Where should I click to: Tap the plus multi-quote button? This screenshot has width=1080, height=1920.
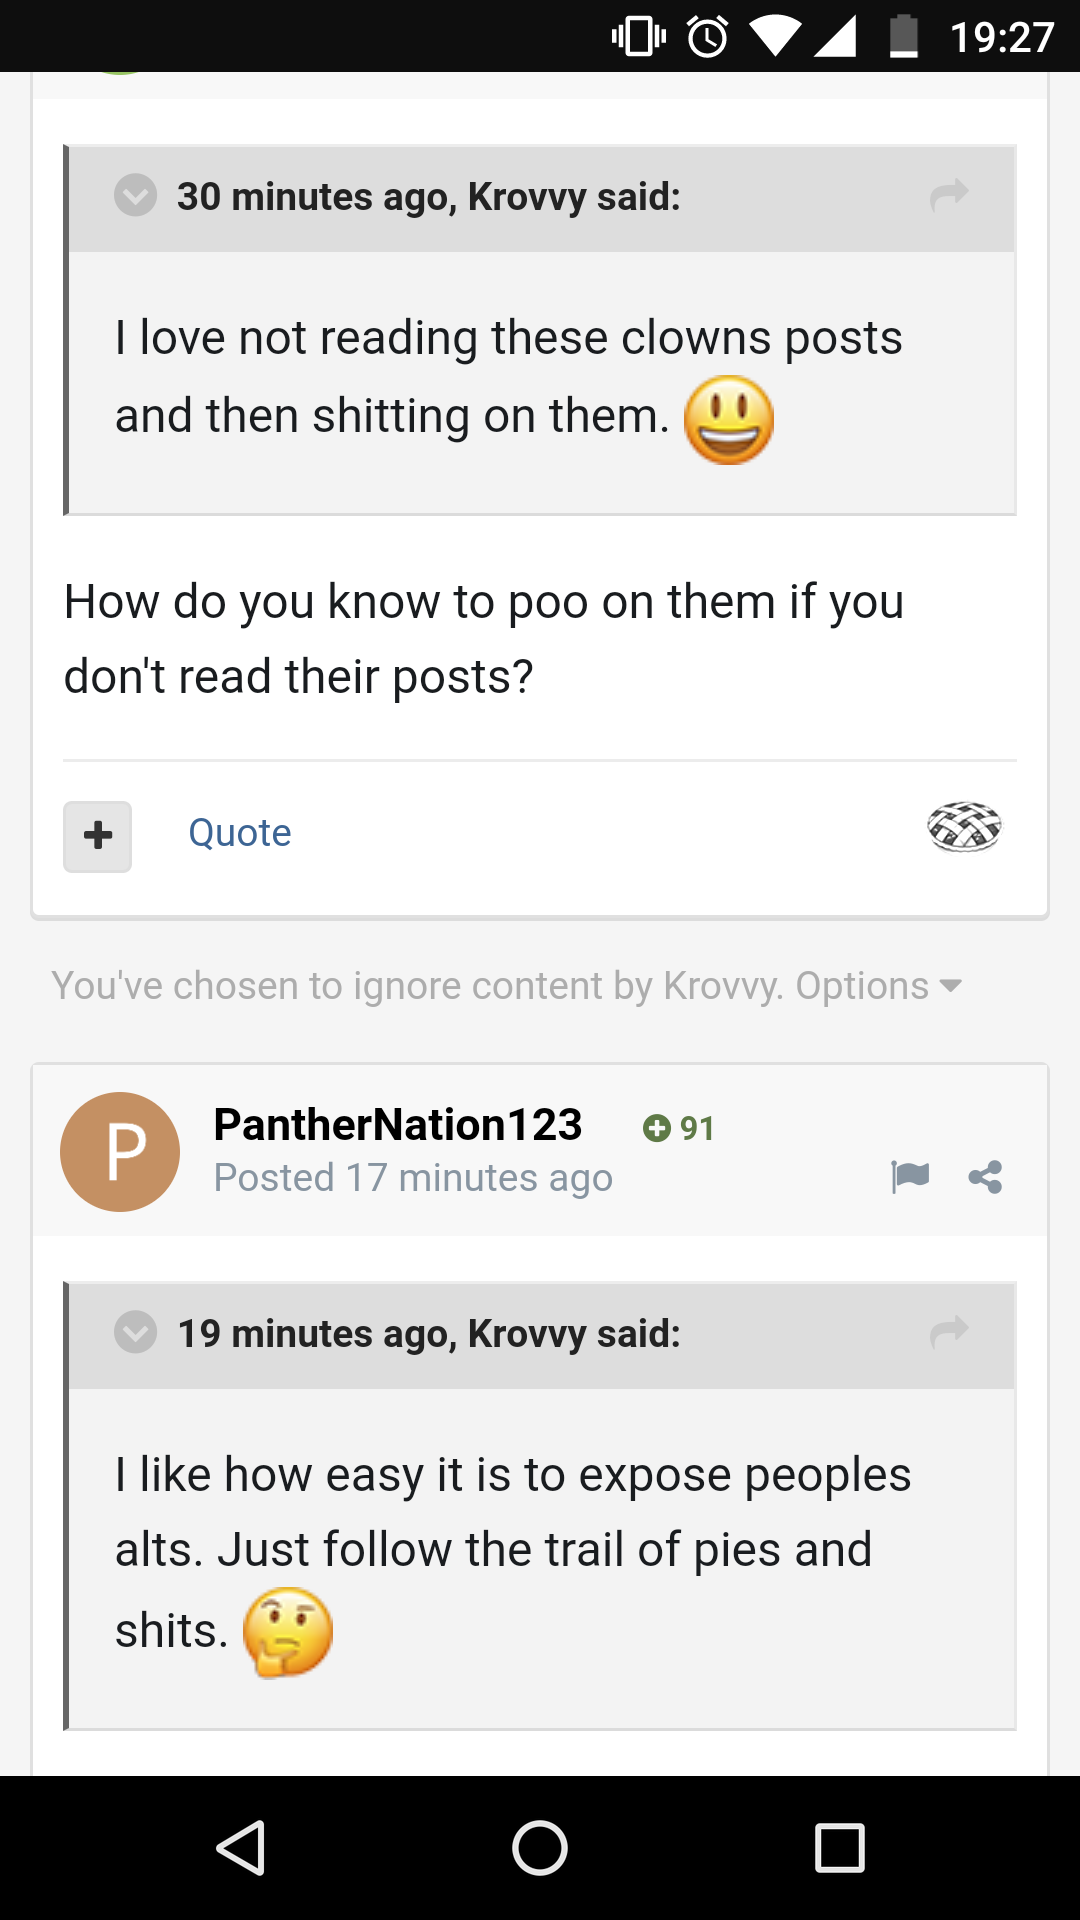click(x=97, y=836)
